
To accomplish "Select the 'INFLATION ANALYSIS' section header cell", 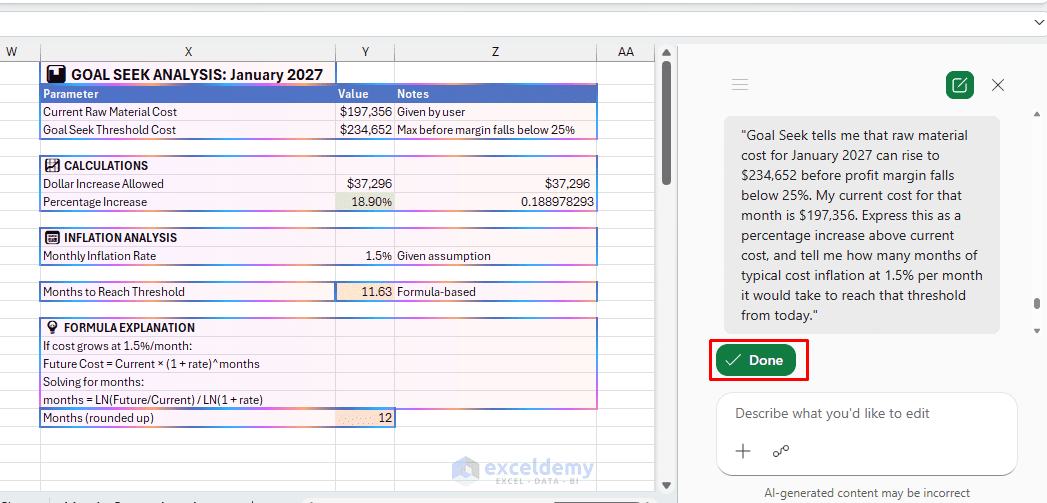I will pyautogui.click(x=188, y=238).
